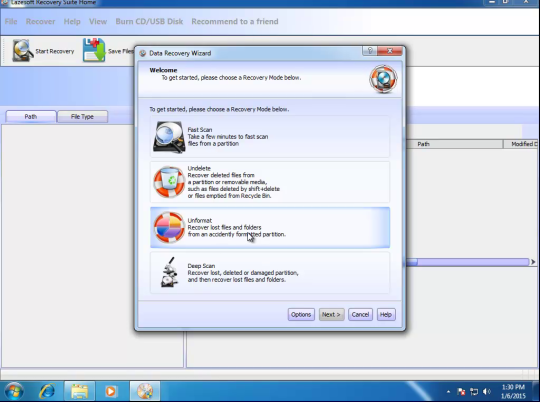Click the Options button

click(301, 315)
